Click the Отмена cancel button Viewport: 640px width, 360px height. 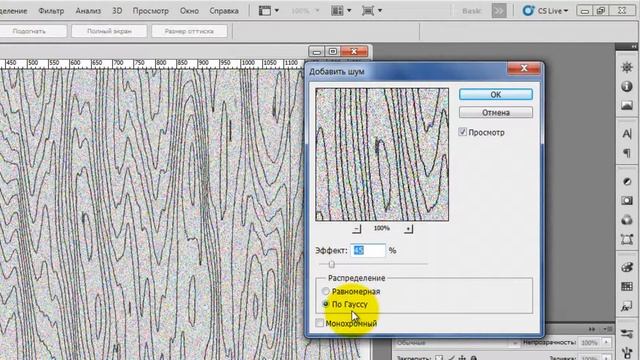click(x=496, y=112)
